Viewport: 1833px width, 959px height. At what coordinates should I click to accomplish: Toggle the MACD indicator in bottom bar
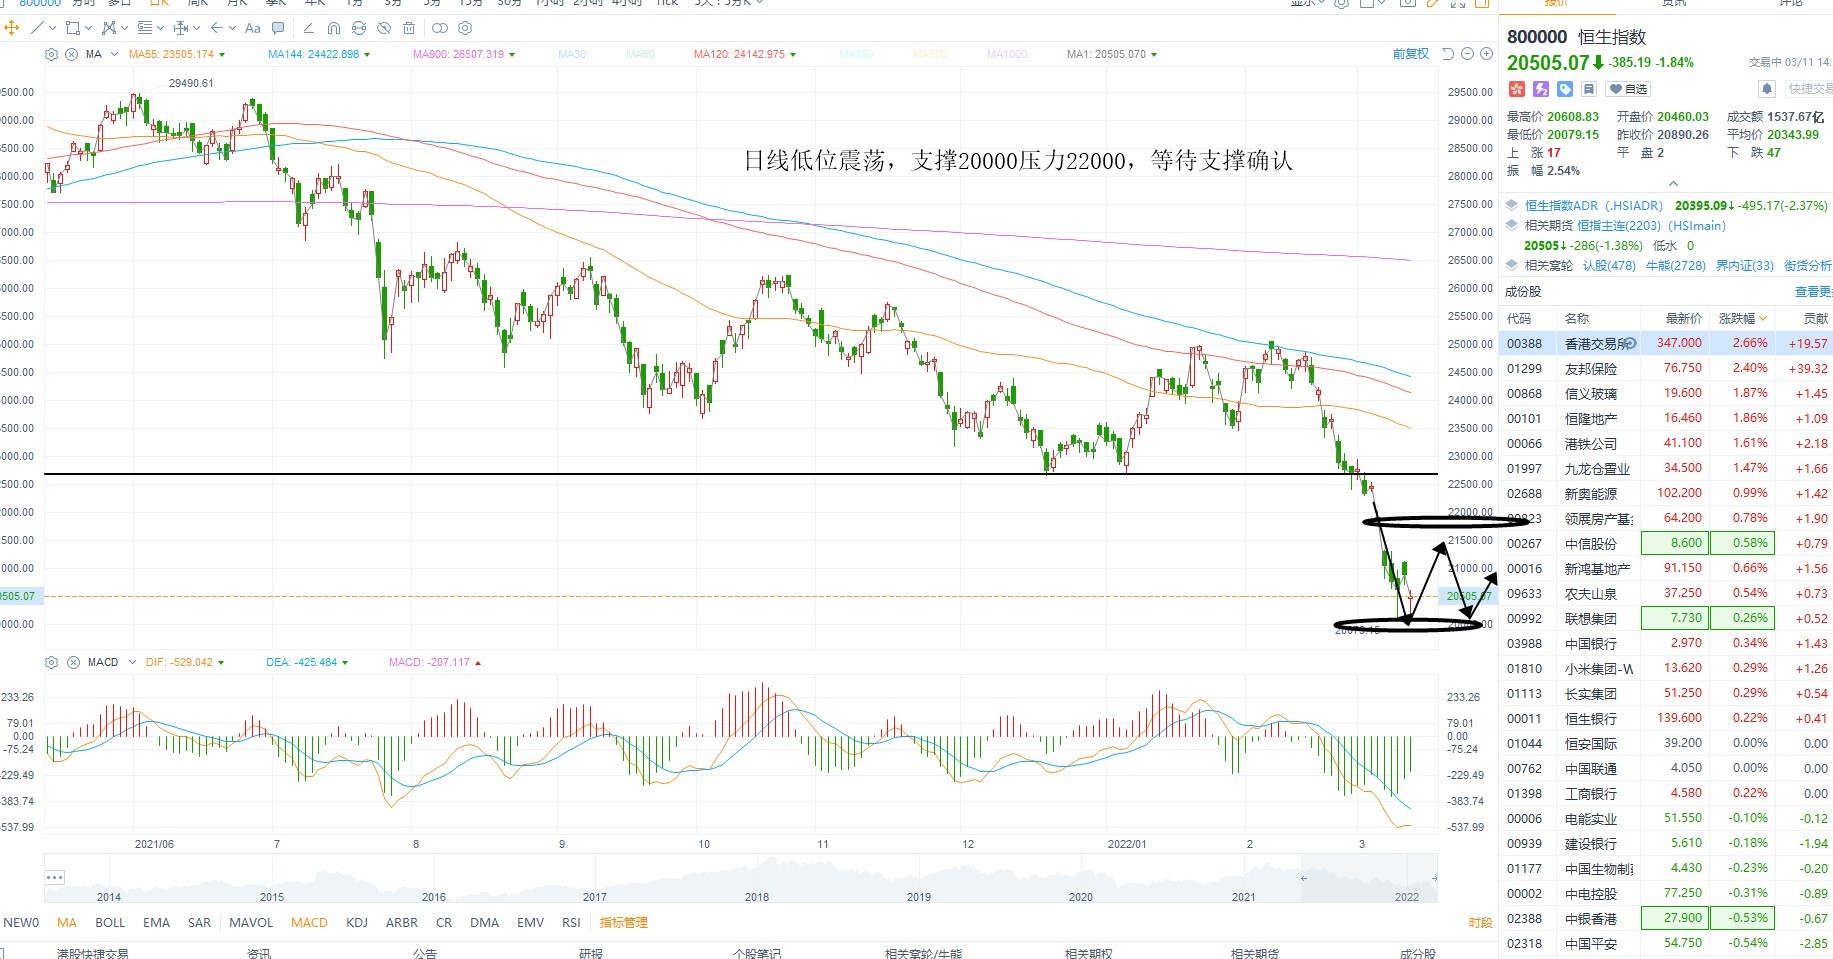click(x=309, y=922)
